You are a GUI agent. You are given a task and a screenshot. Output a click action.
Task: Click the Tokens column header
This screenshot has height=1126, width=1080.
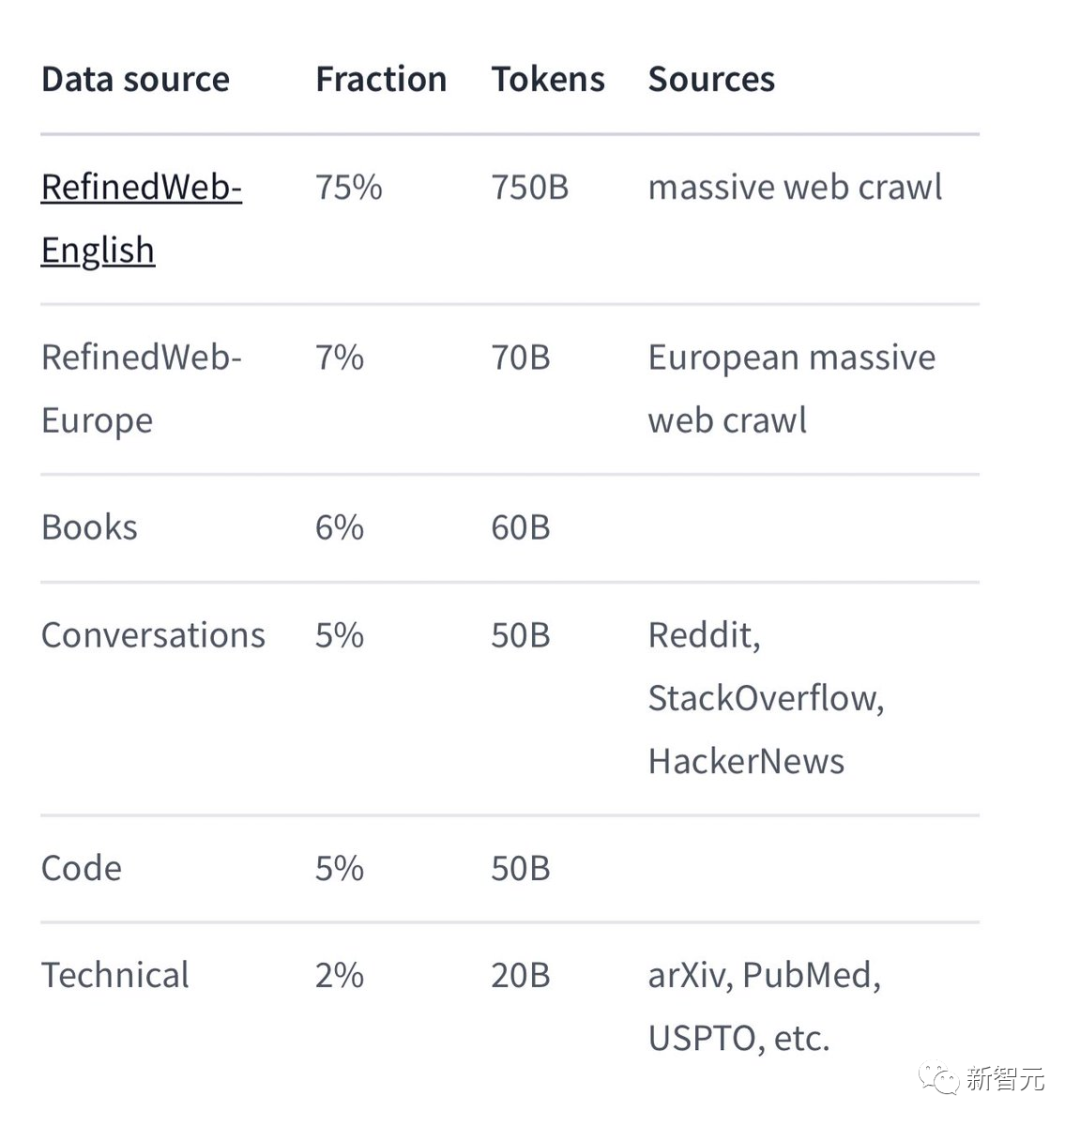pos(548,80)
